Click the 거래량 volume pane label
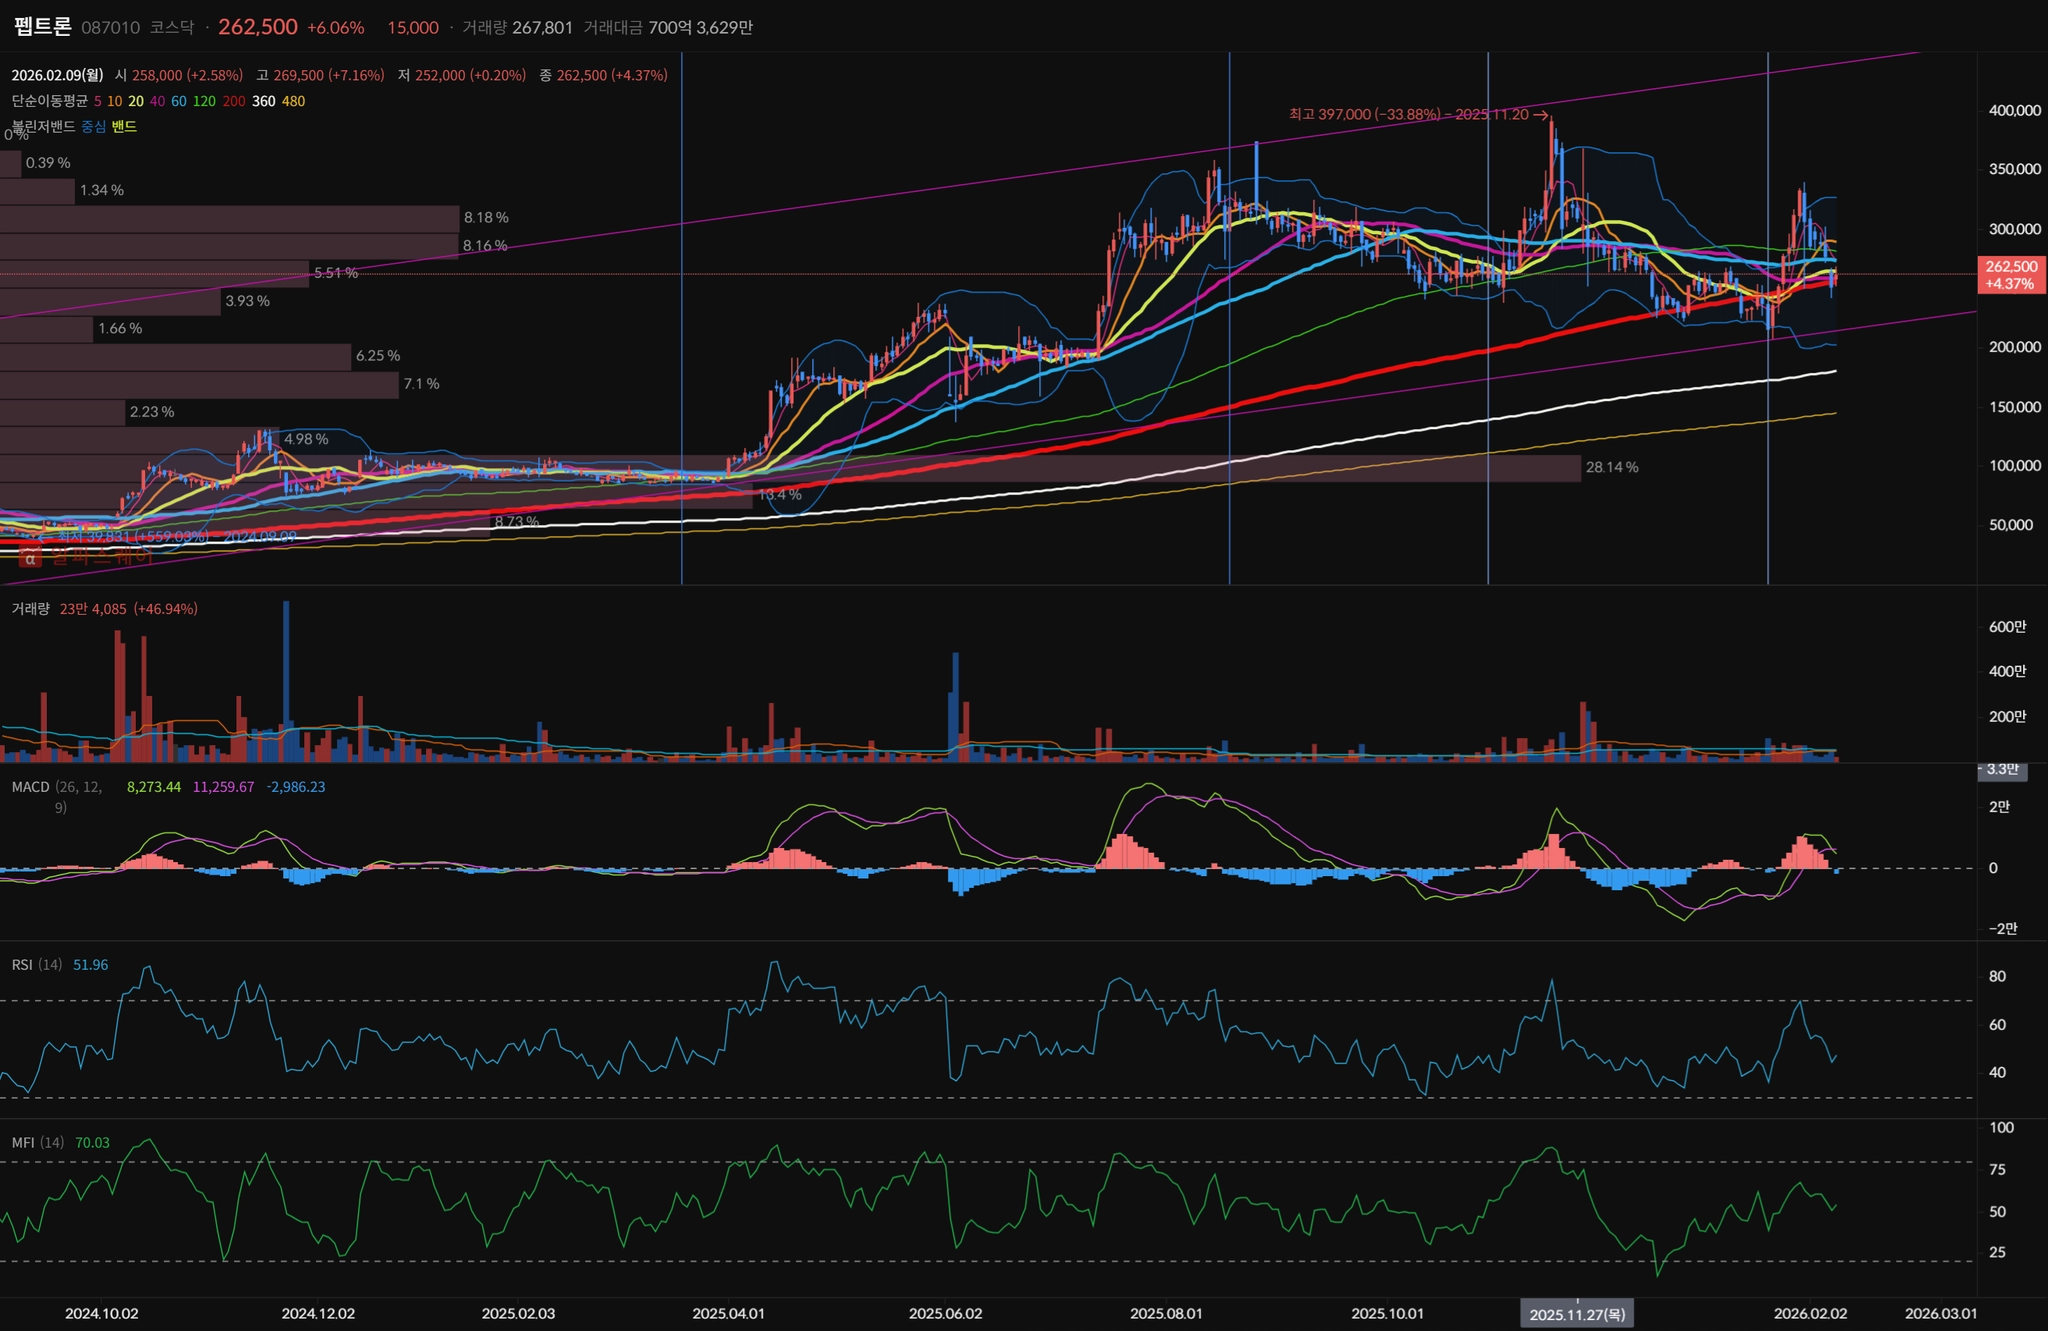This screenshot has height=1331, width=2048. (30, 609)
